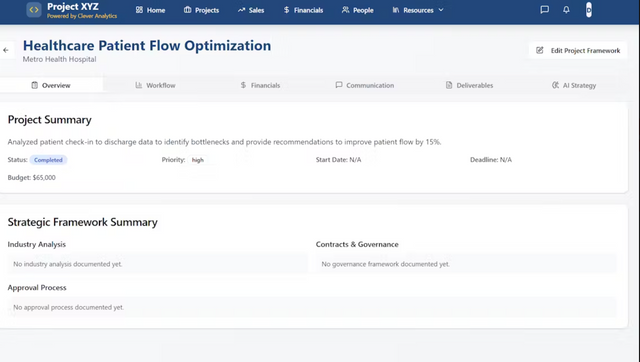This screenshot has width=640, height=362.
Task: Open the Financials item in the top navigation
Action: [303, 10]
